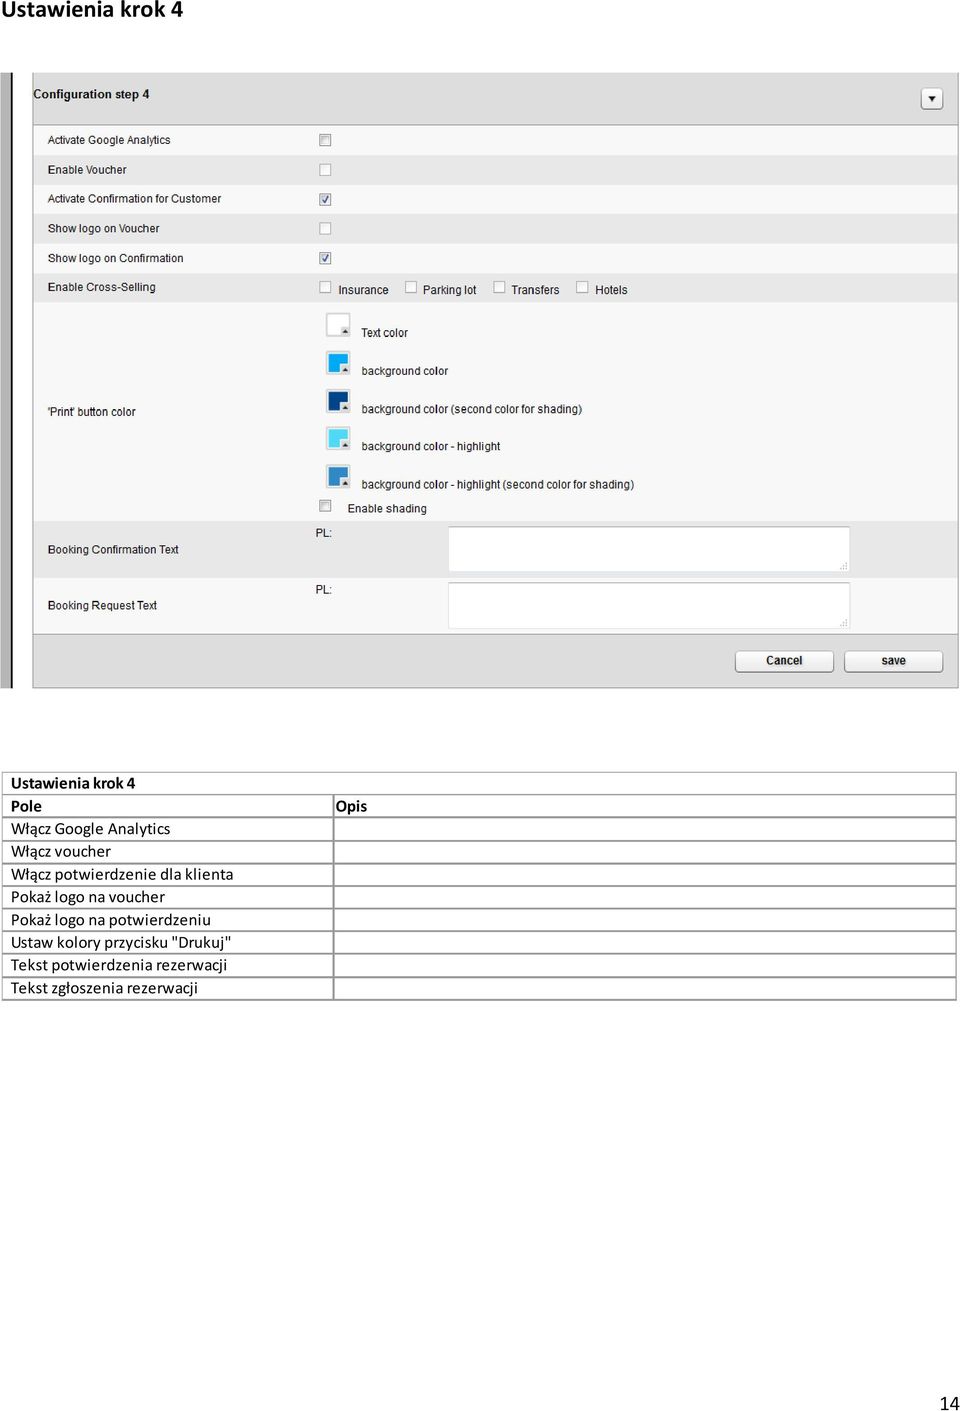
Task: Select cell 'Tekst potwierdzenia rezerwacji'
Action: click(x=168, y=965)
